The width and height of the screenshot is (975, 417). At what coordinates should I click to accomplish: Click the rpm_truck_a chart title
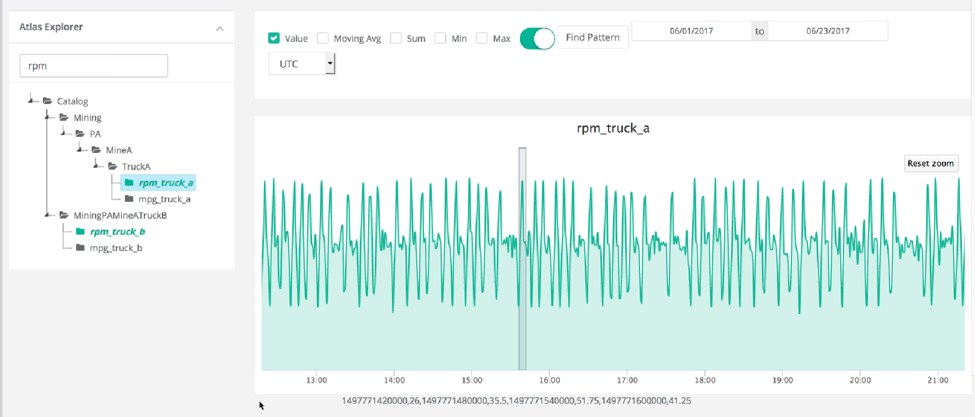coord(611,129)
